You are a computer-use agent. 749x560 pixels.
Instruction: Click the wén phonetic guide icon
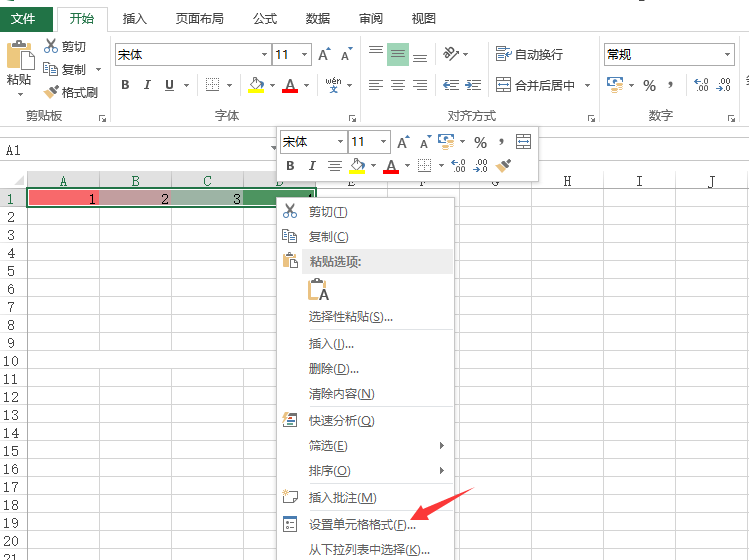click(x=333, y=85)
